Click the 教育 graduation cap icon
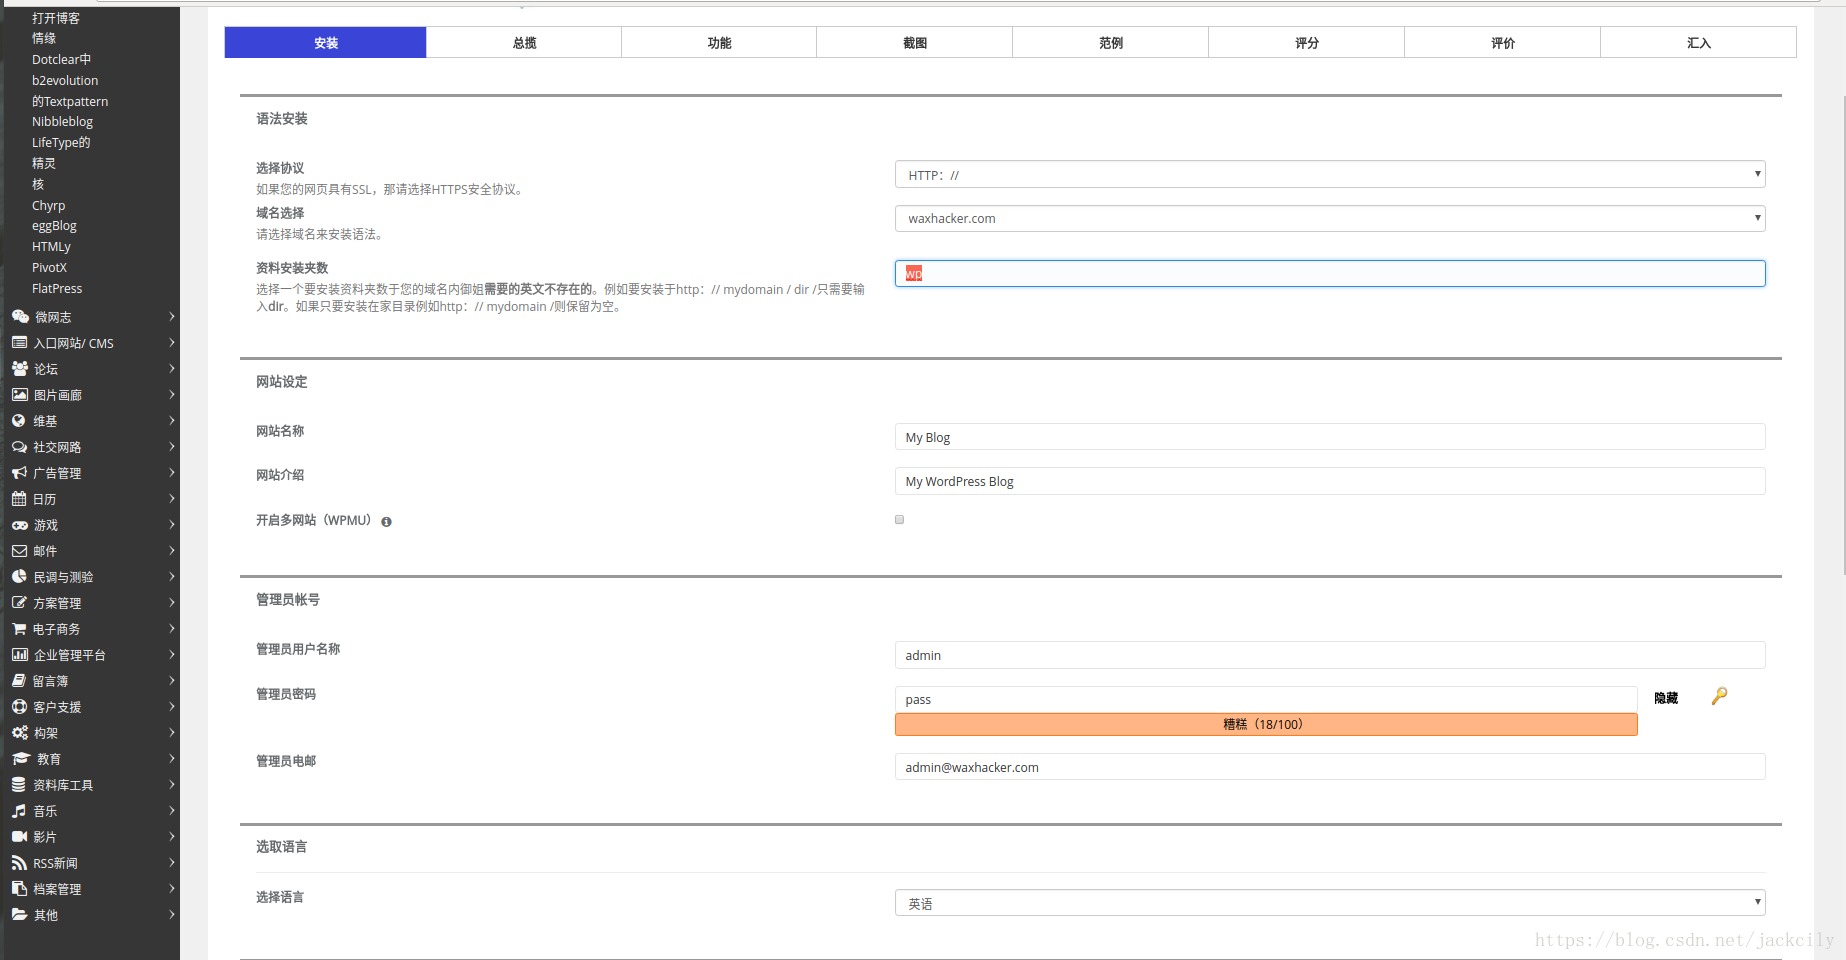Screen dimensions: 1846x960 click(20, 759)
